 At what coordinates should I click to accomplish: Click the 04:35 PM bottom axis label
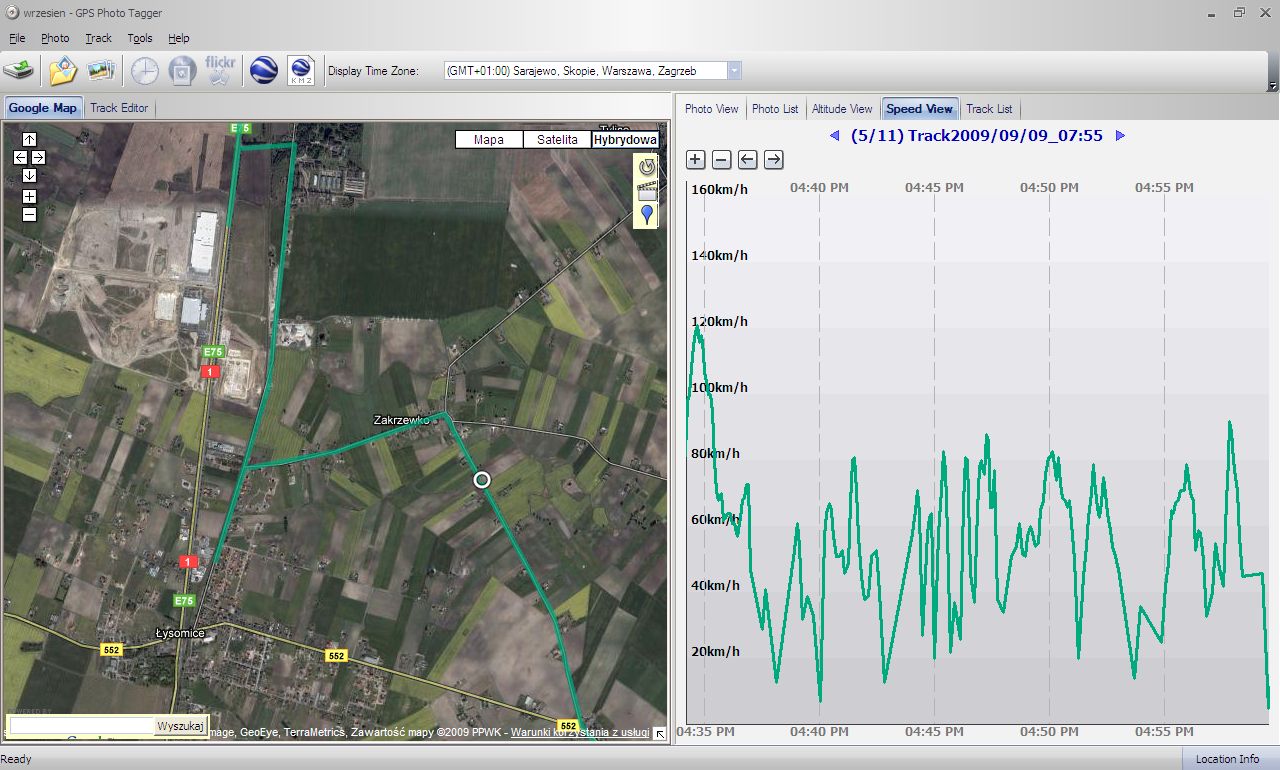(705, 732)
